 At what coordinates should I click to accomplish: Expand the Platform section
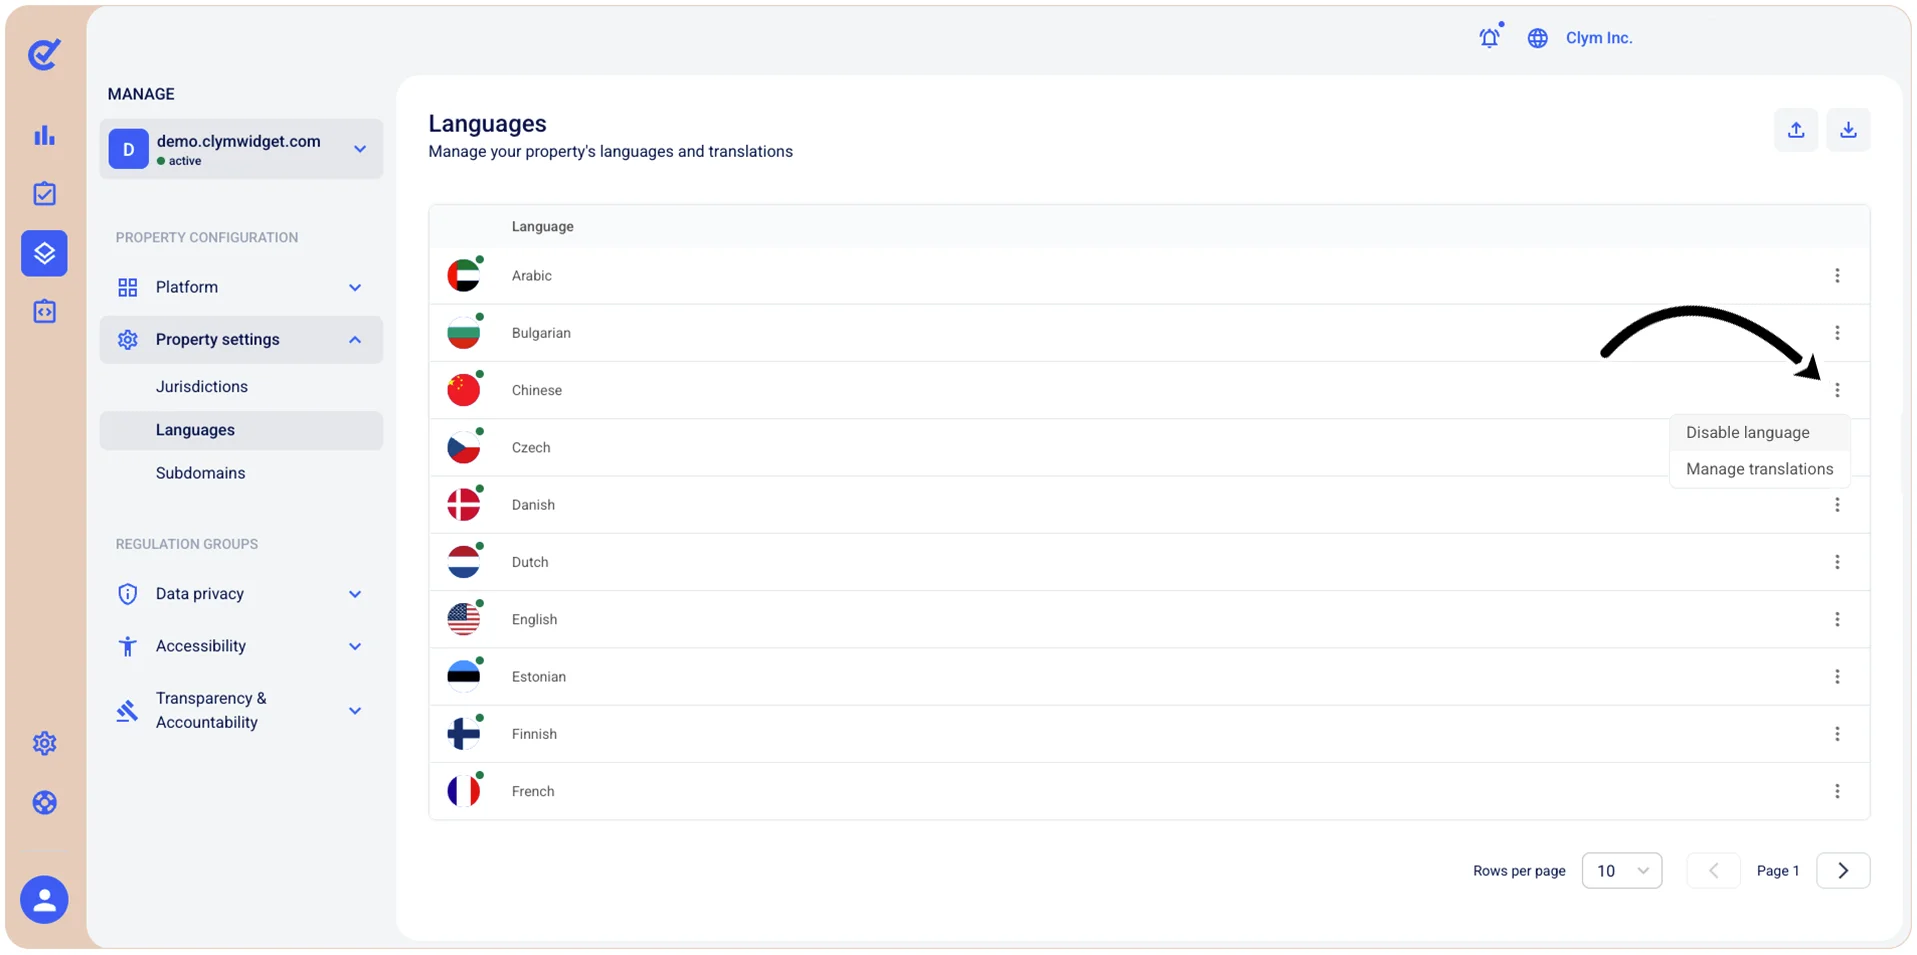[x=241, y=287]
